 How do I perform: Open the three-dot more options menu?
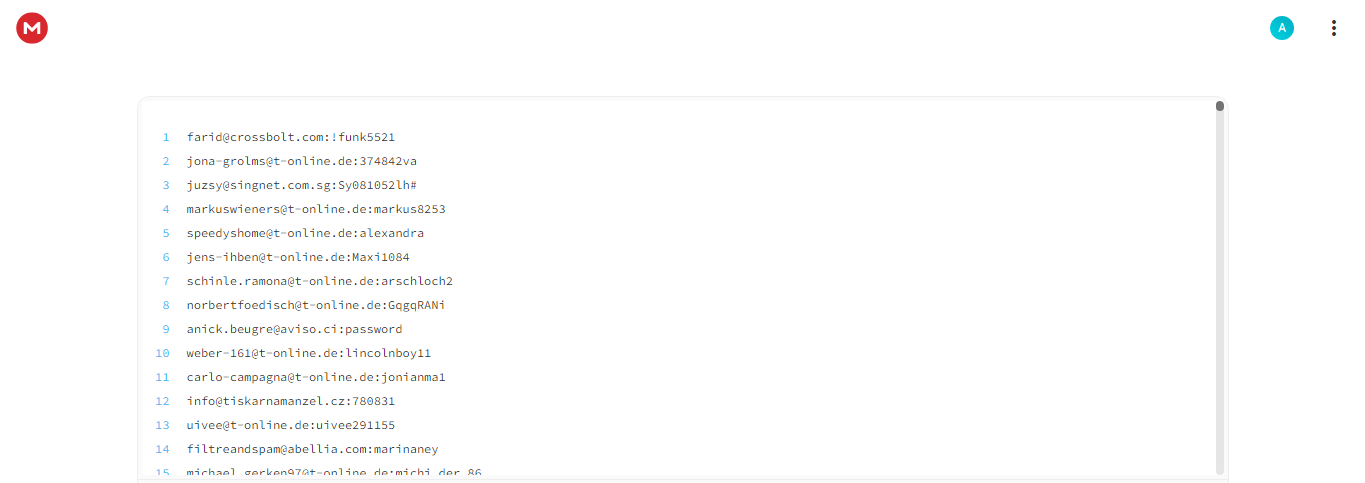(1333, 28)
